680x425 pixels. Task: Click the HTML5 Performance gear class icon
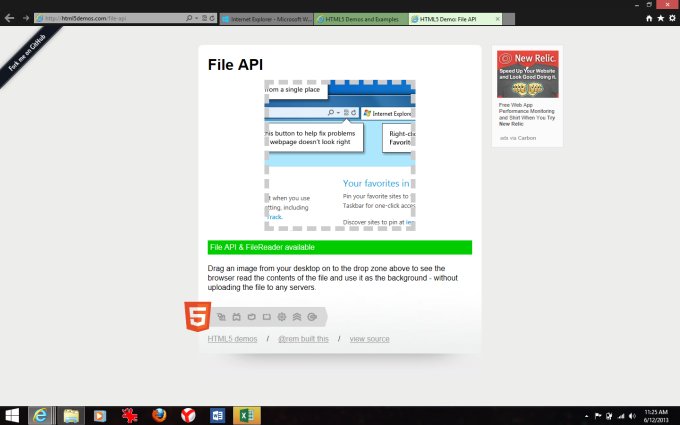(282, 317)
